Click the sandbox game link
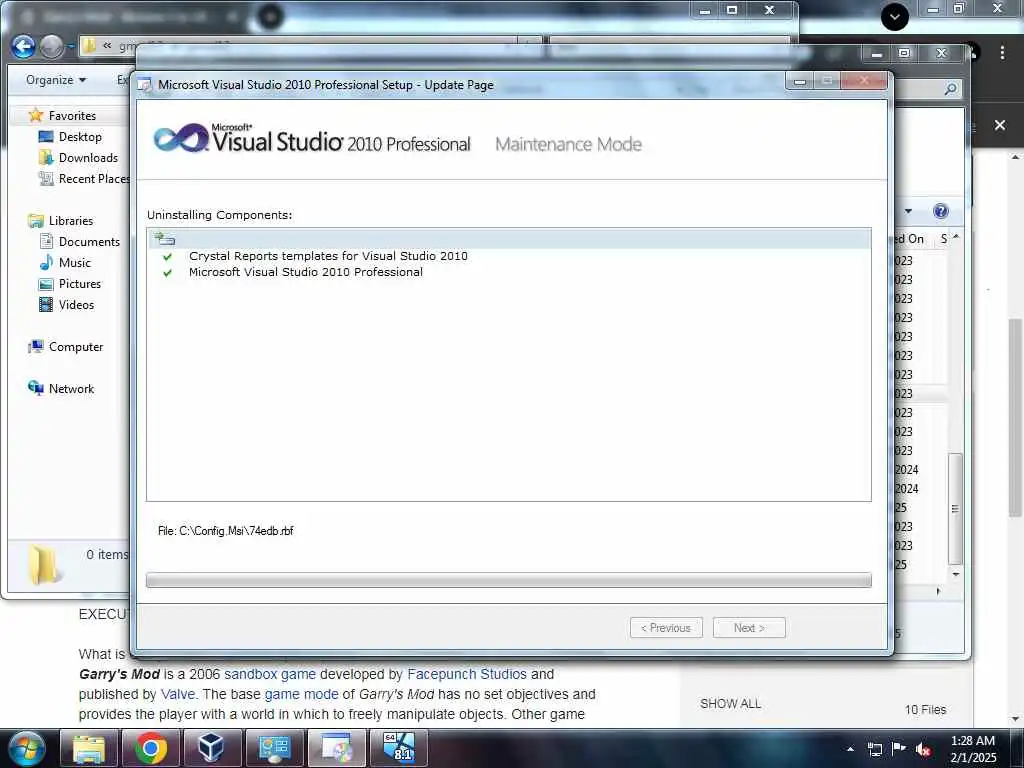The height and width of the screenshot is (768, 1024). [x=270, y=674]
